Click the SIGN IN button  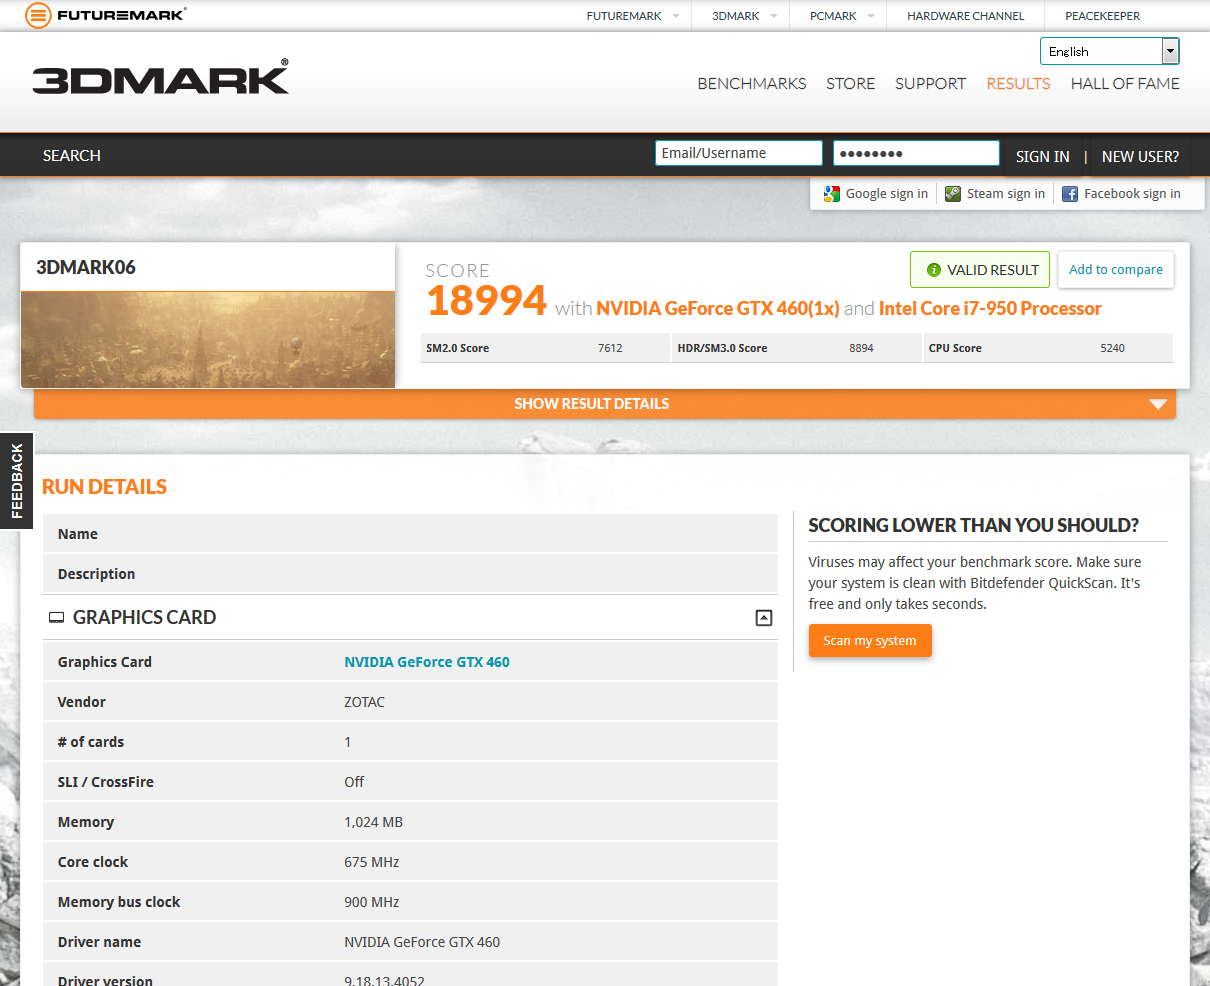coord(1043,157)
